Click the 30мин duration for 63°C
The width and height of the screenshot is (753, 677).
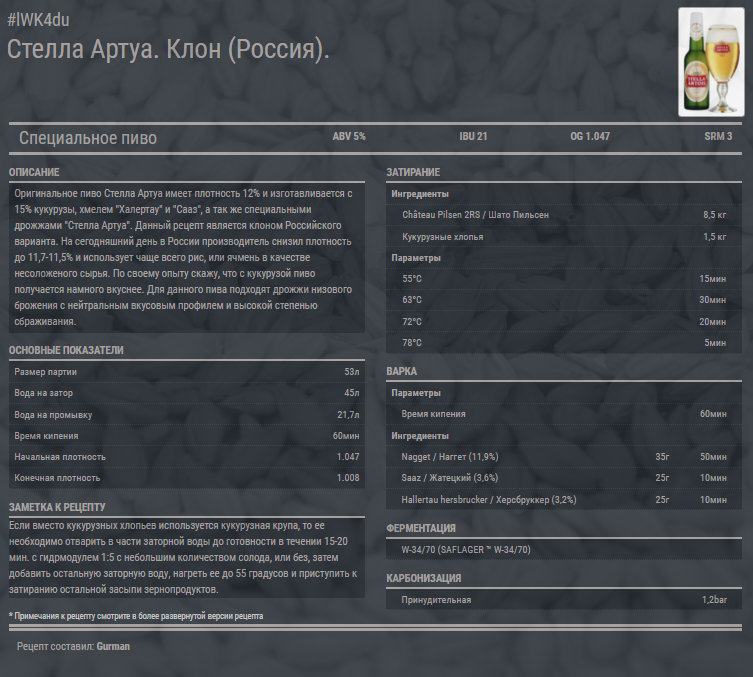pyautogui.click(x=713, y=300)
